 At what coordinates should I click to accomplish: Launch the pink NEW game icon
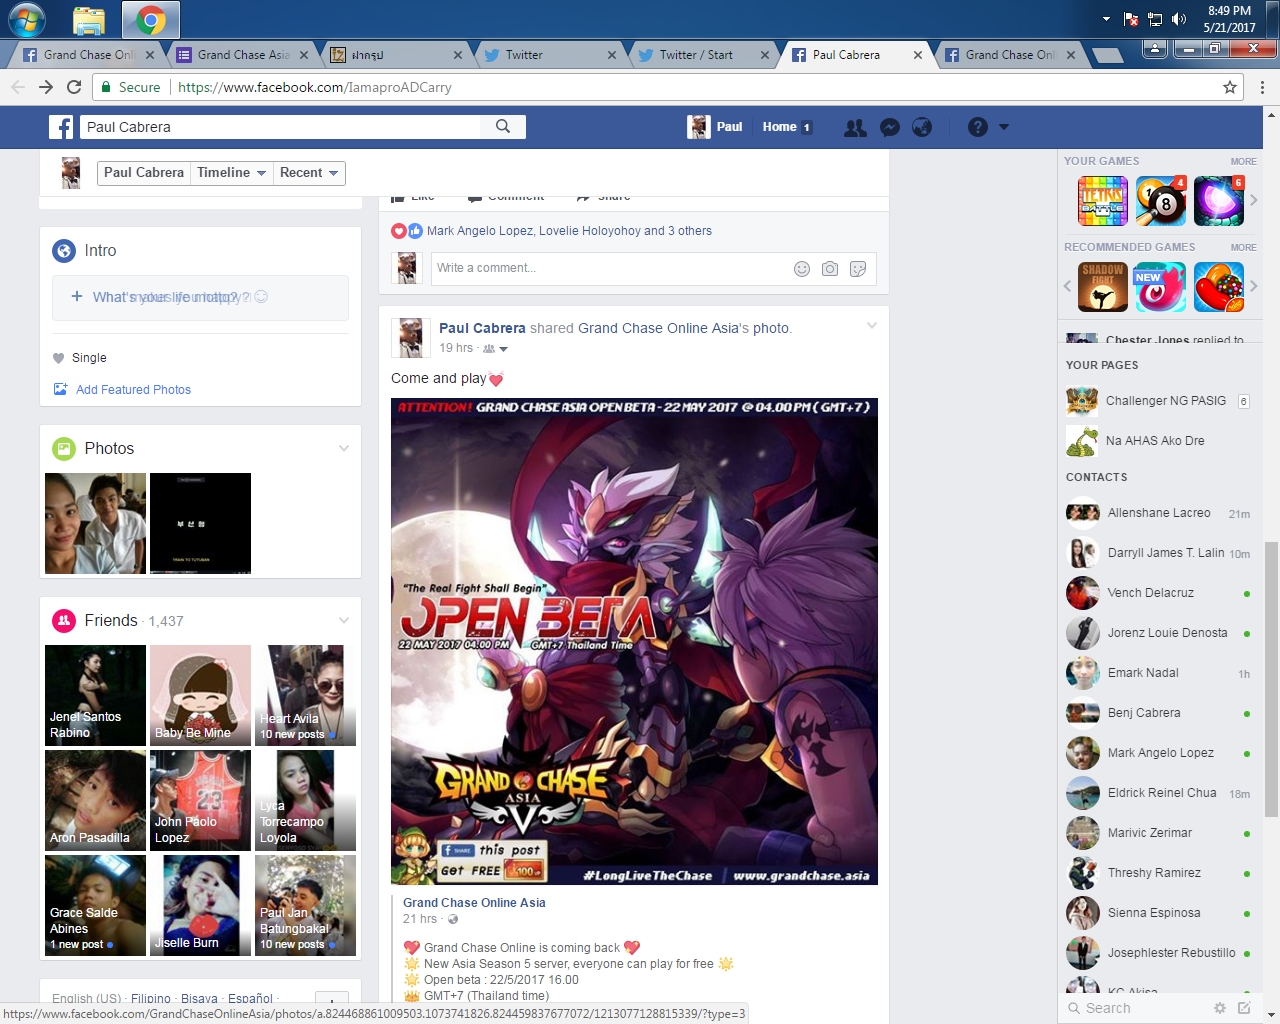pos(1161,287)
